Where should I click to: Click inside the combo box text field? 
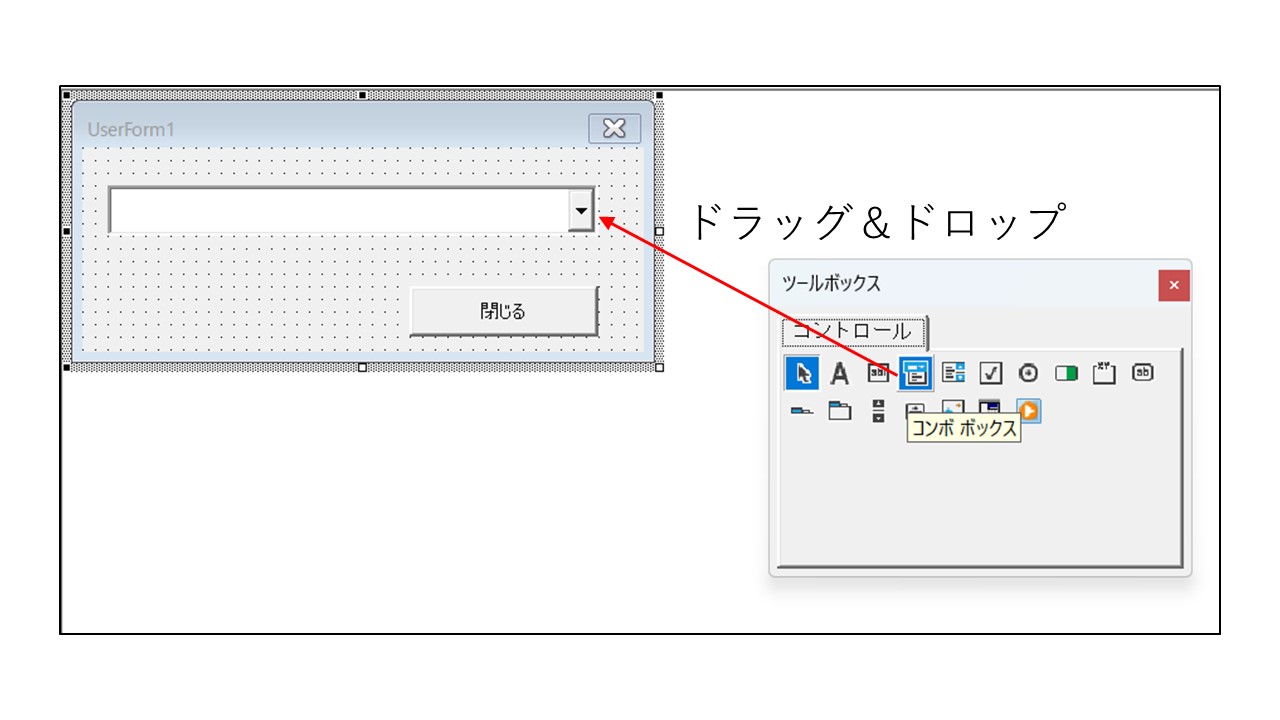click(x=339, y=210)
